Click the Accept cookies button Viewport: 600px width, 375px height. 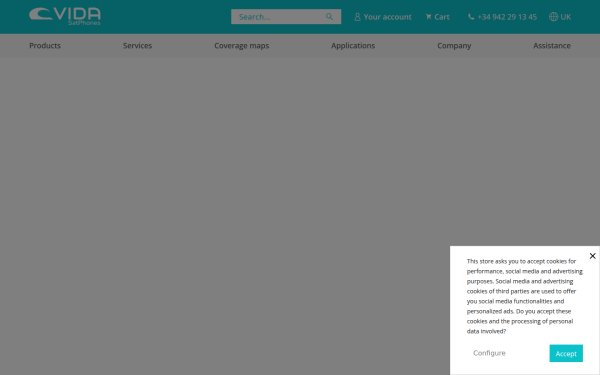click(566, 353)
